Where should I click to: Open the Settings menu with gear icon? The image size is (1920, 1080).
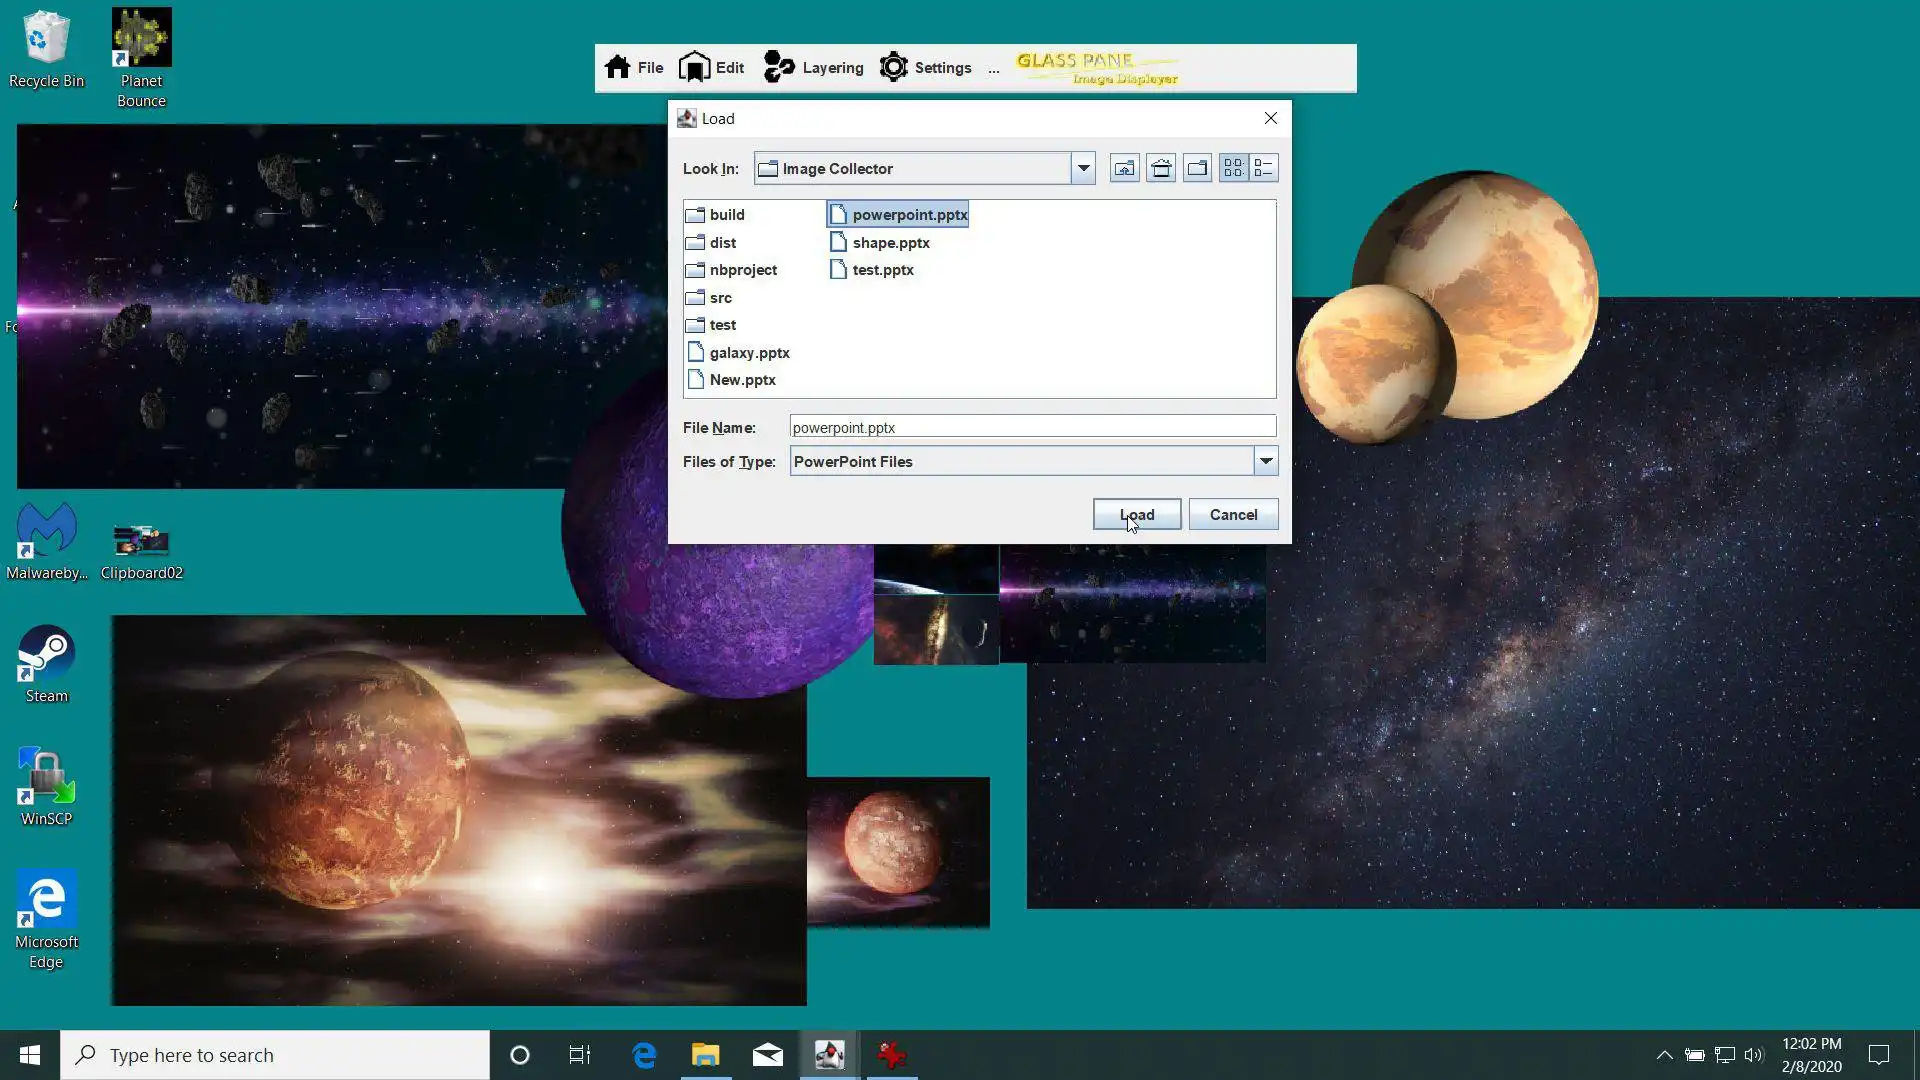(x=925, y=68)
